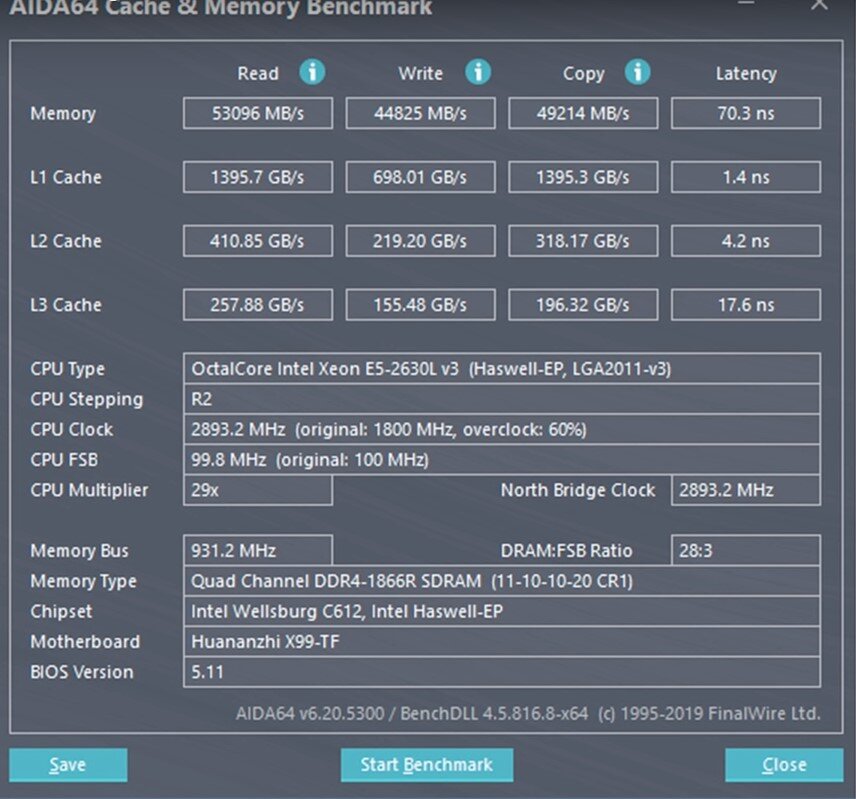Select L2 Cache read 410.85 GB/s
Image resolution: width=856 pixels, height=799 pixels.
pyautogui.click(x=258, y=241)
